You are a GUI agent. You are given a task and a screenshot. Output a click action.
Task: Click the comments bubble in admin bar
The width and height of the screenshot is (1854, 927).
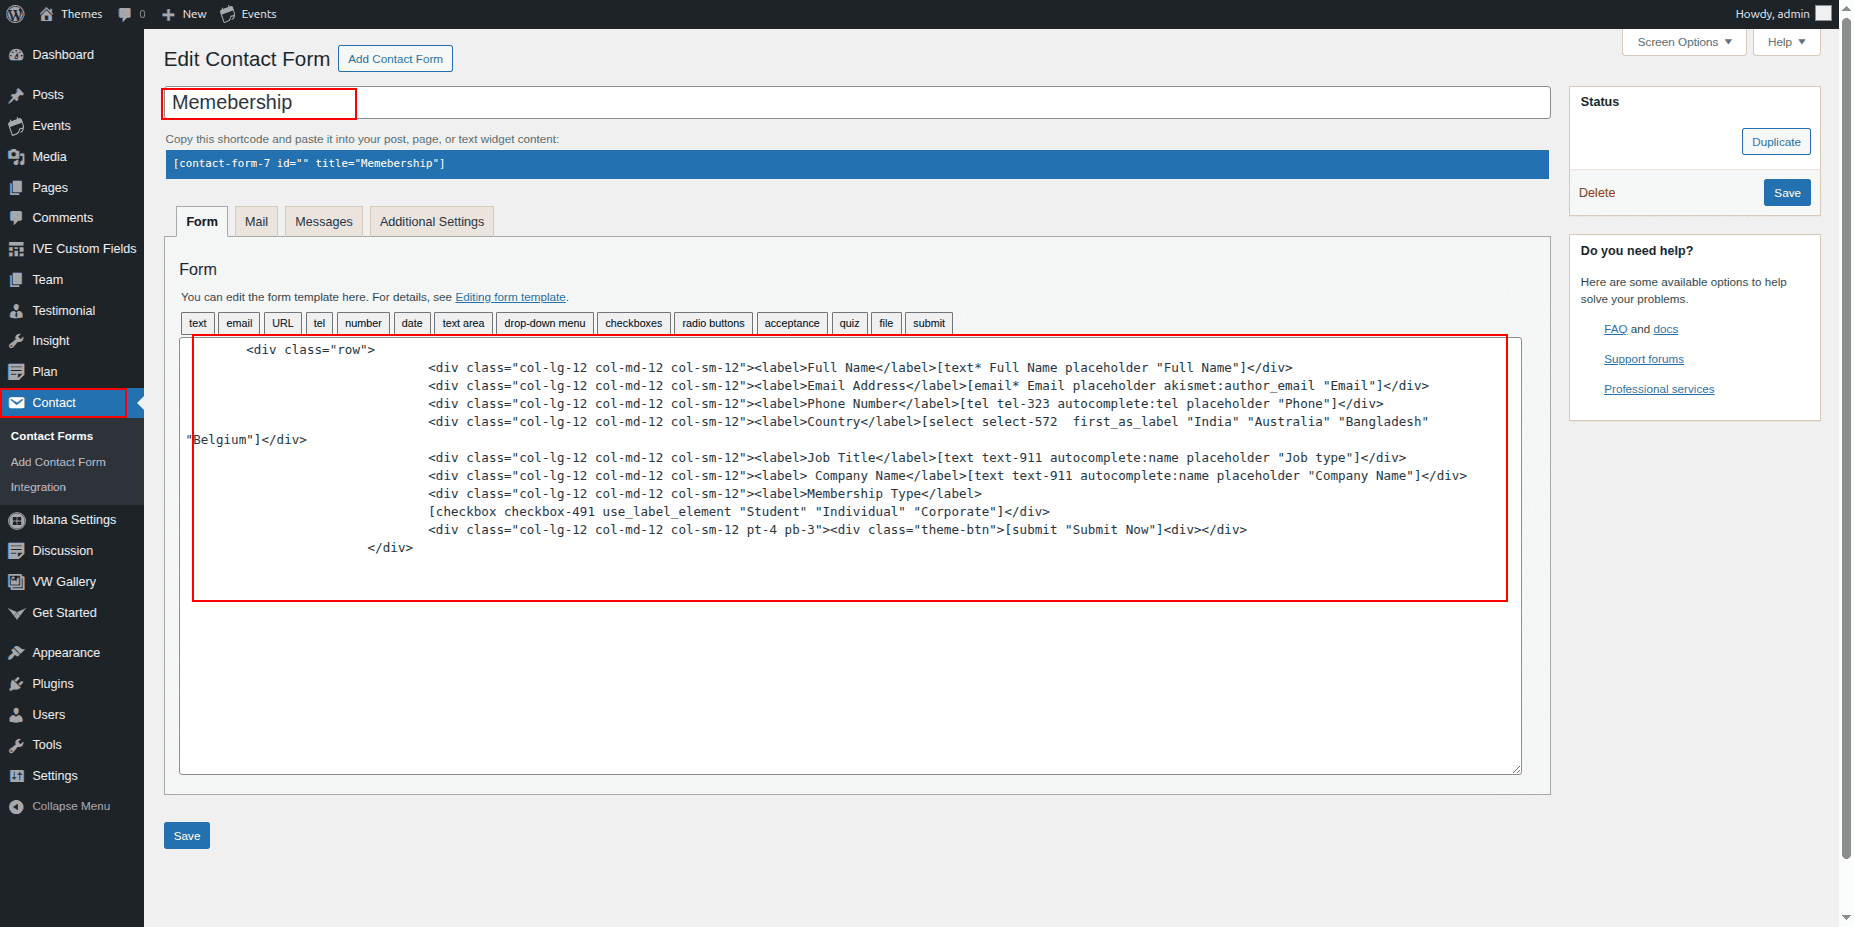pyautogui.click(x=125, y=14)
